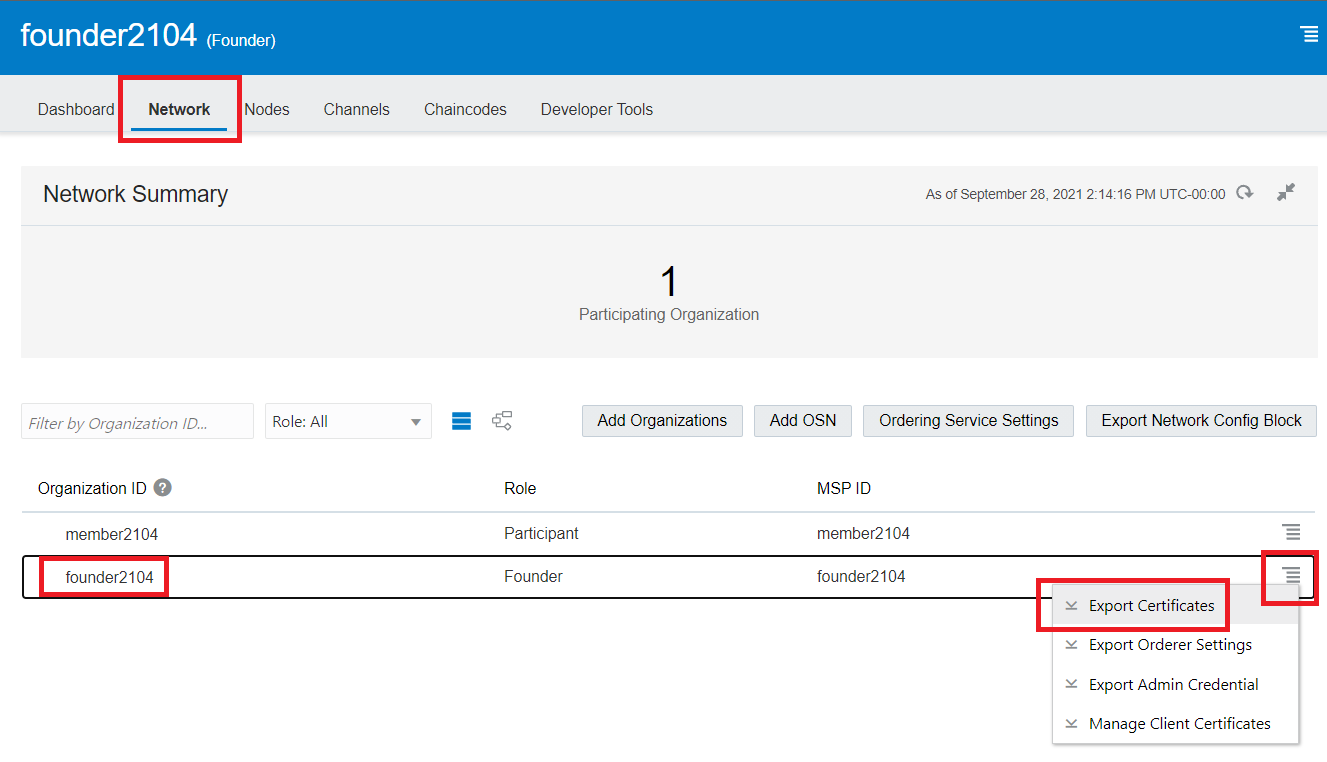1327x762 pixels.
Task: Select Export Admin Credential option
Action: tap(1173, 685)
